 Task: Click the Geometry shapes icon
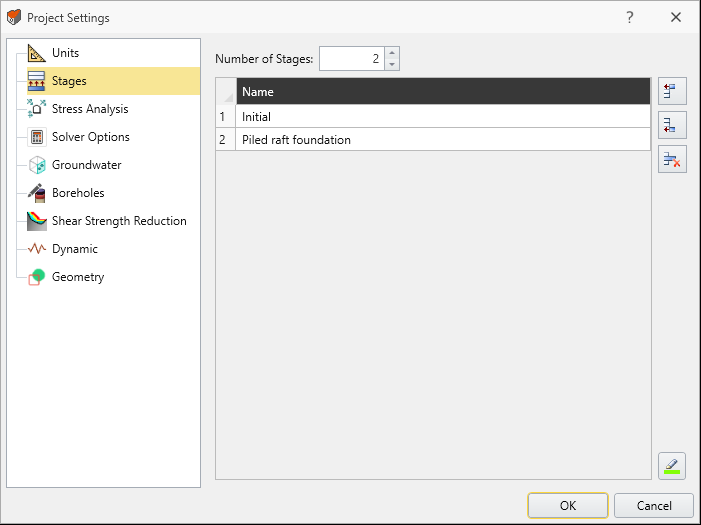click(37, 277)
